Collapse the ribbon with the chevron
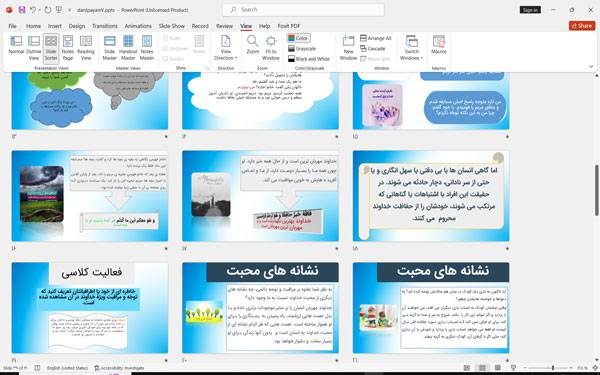Screen dimensions: 600x375 (x=591, y=67)
